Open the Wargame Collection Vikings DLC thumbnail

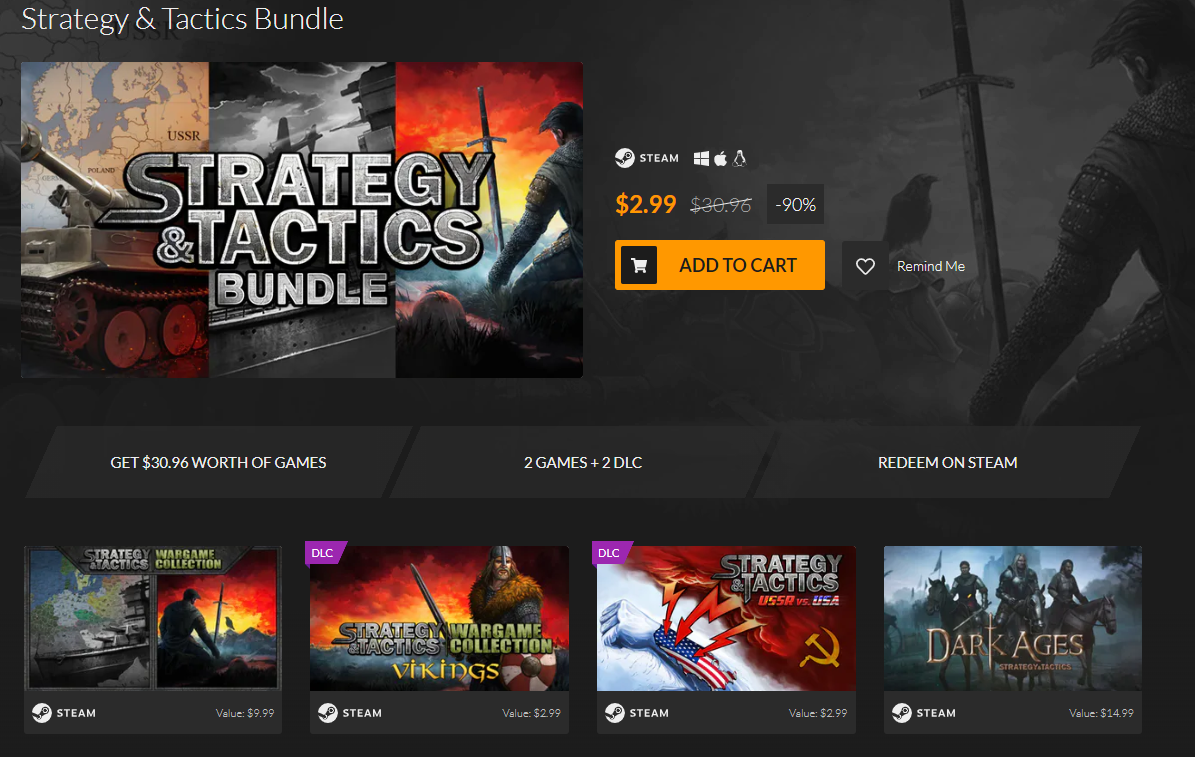click(440, 618)
